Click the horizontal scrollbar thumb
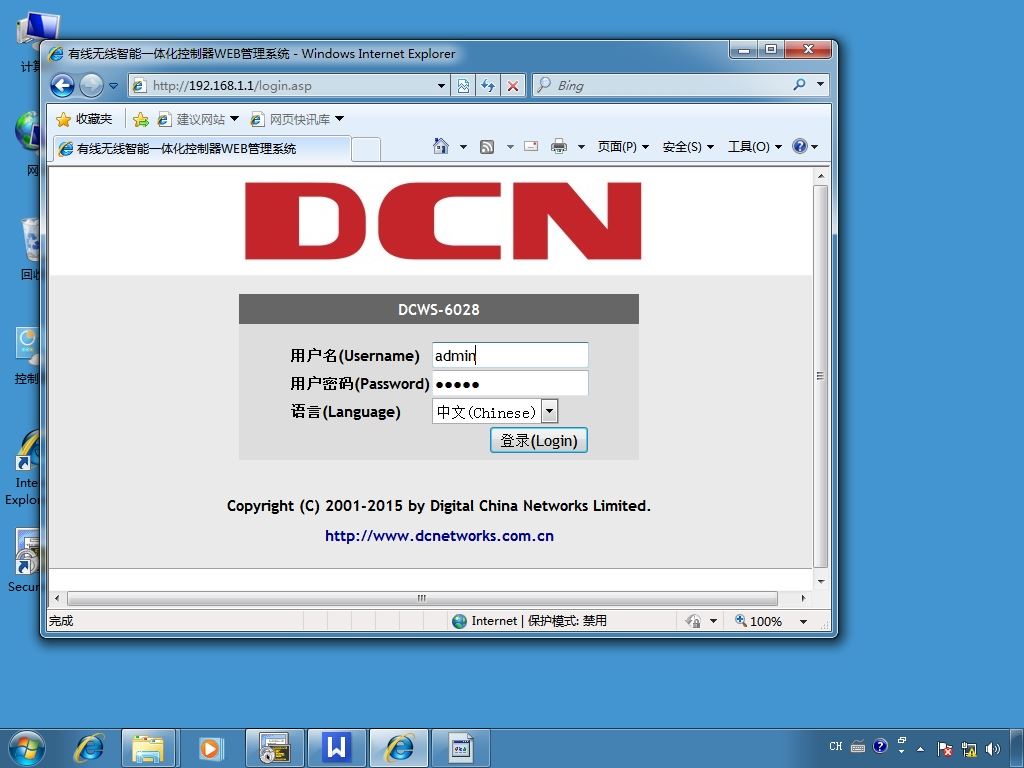This screenshot has height=768, width=1024. coord(423,598)
